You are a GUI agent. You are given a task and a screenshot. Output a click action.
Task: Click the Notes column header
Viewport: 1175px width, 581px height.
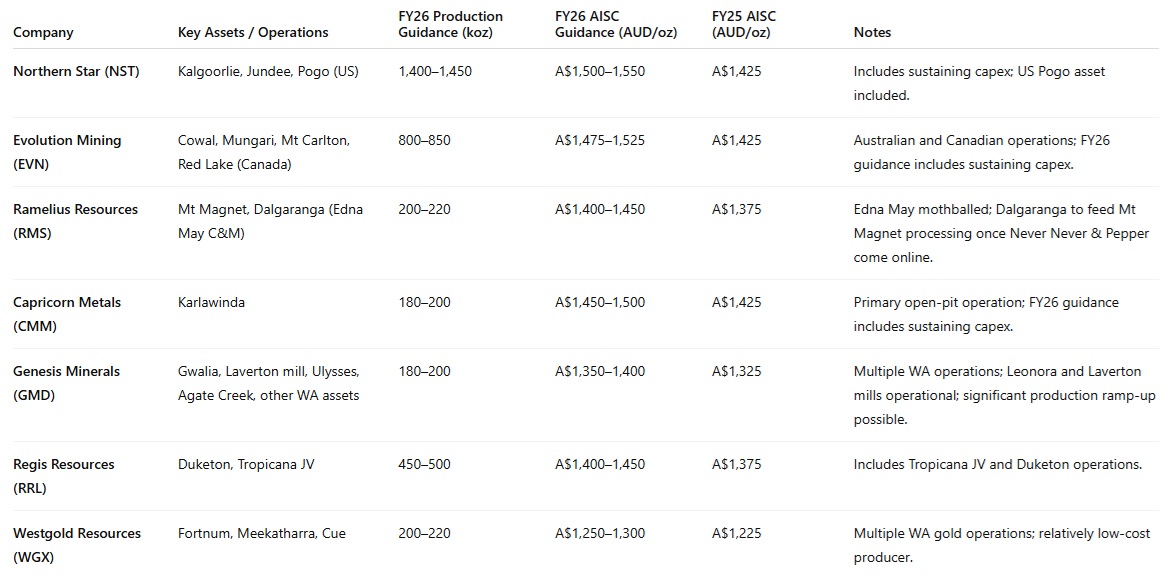(x=872, y=32)
